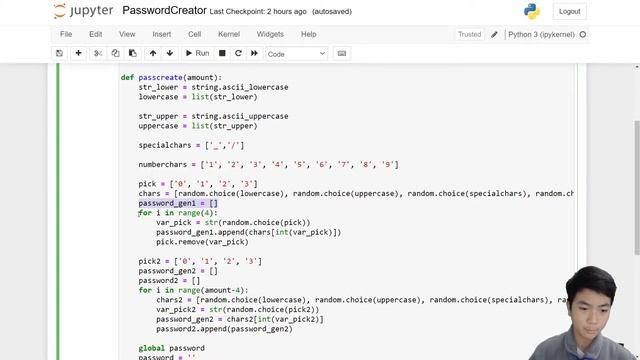The height and width of the screenshot is (360, 640).
Task: Click on the 'numberchars' list line
Action: pyautogui.click(x=268, y=164)
